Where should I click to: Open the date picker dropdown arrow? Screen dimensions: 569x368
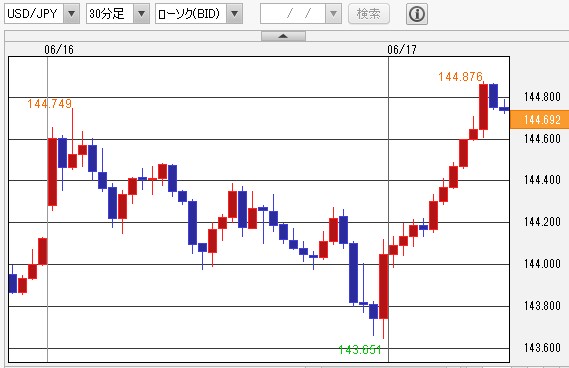click(333, 14)
